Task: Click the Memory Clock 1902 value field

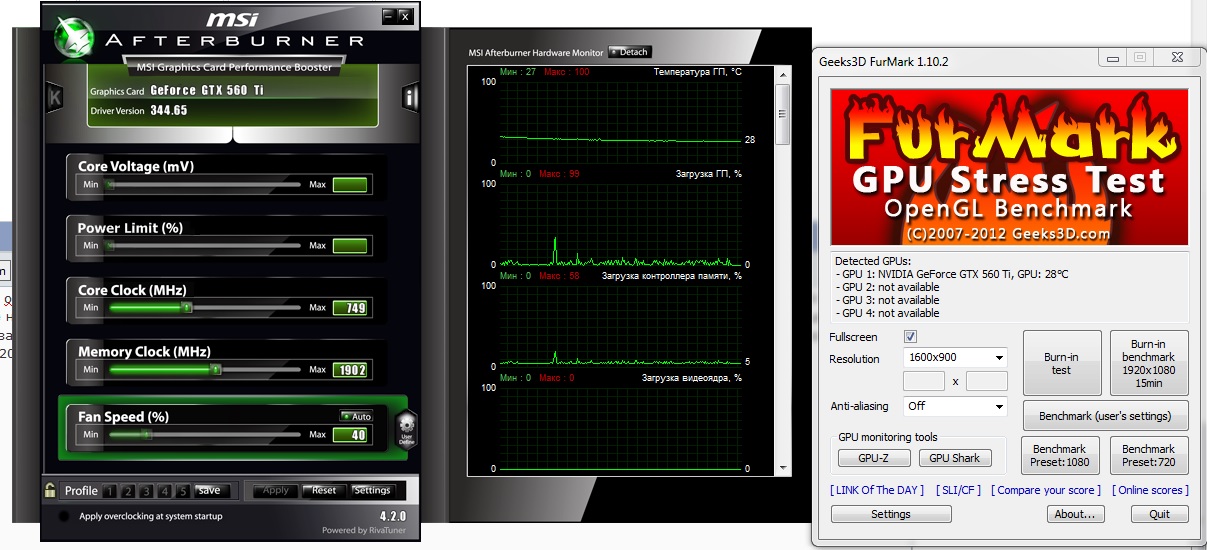Action: click(350, 370)
